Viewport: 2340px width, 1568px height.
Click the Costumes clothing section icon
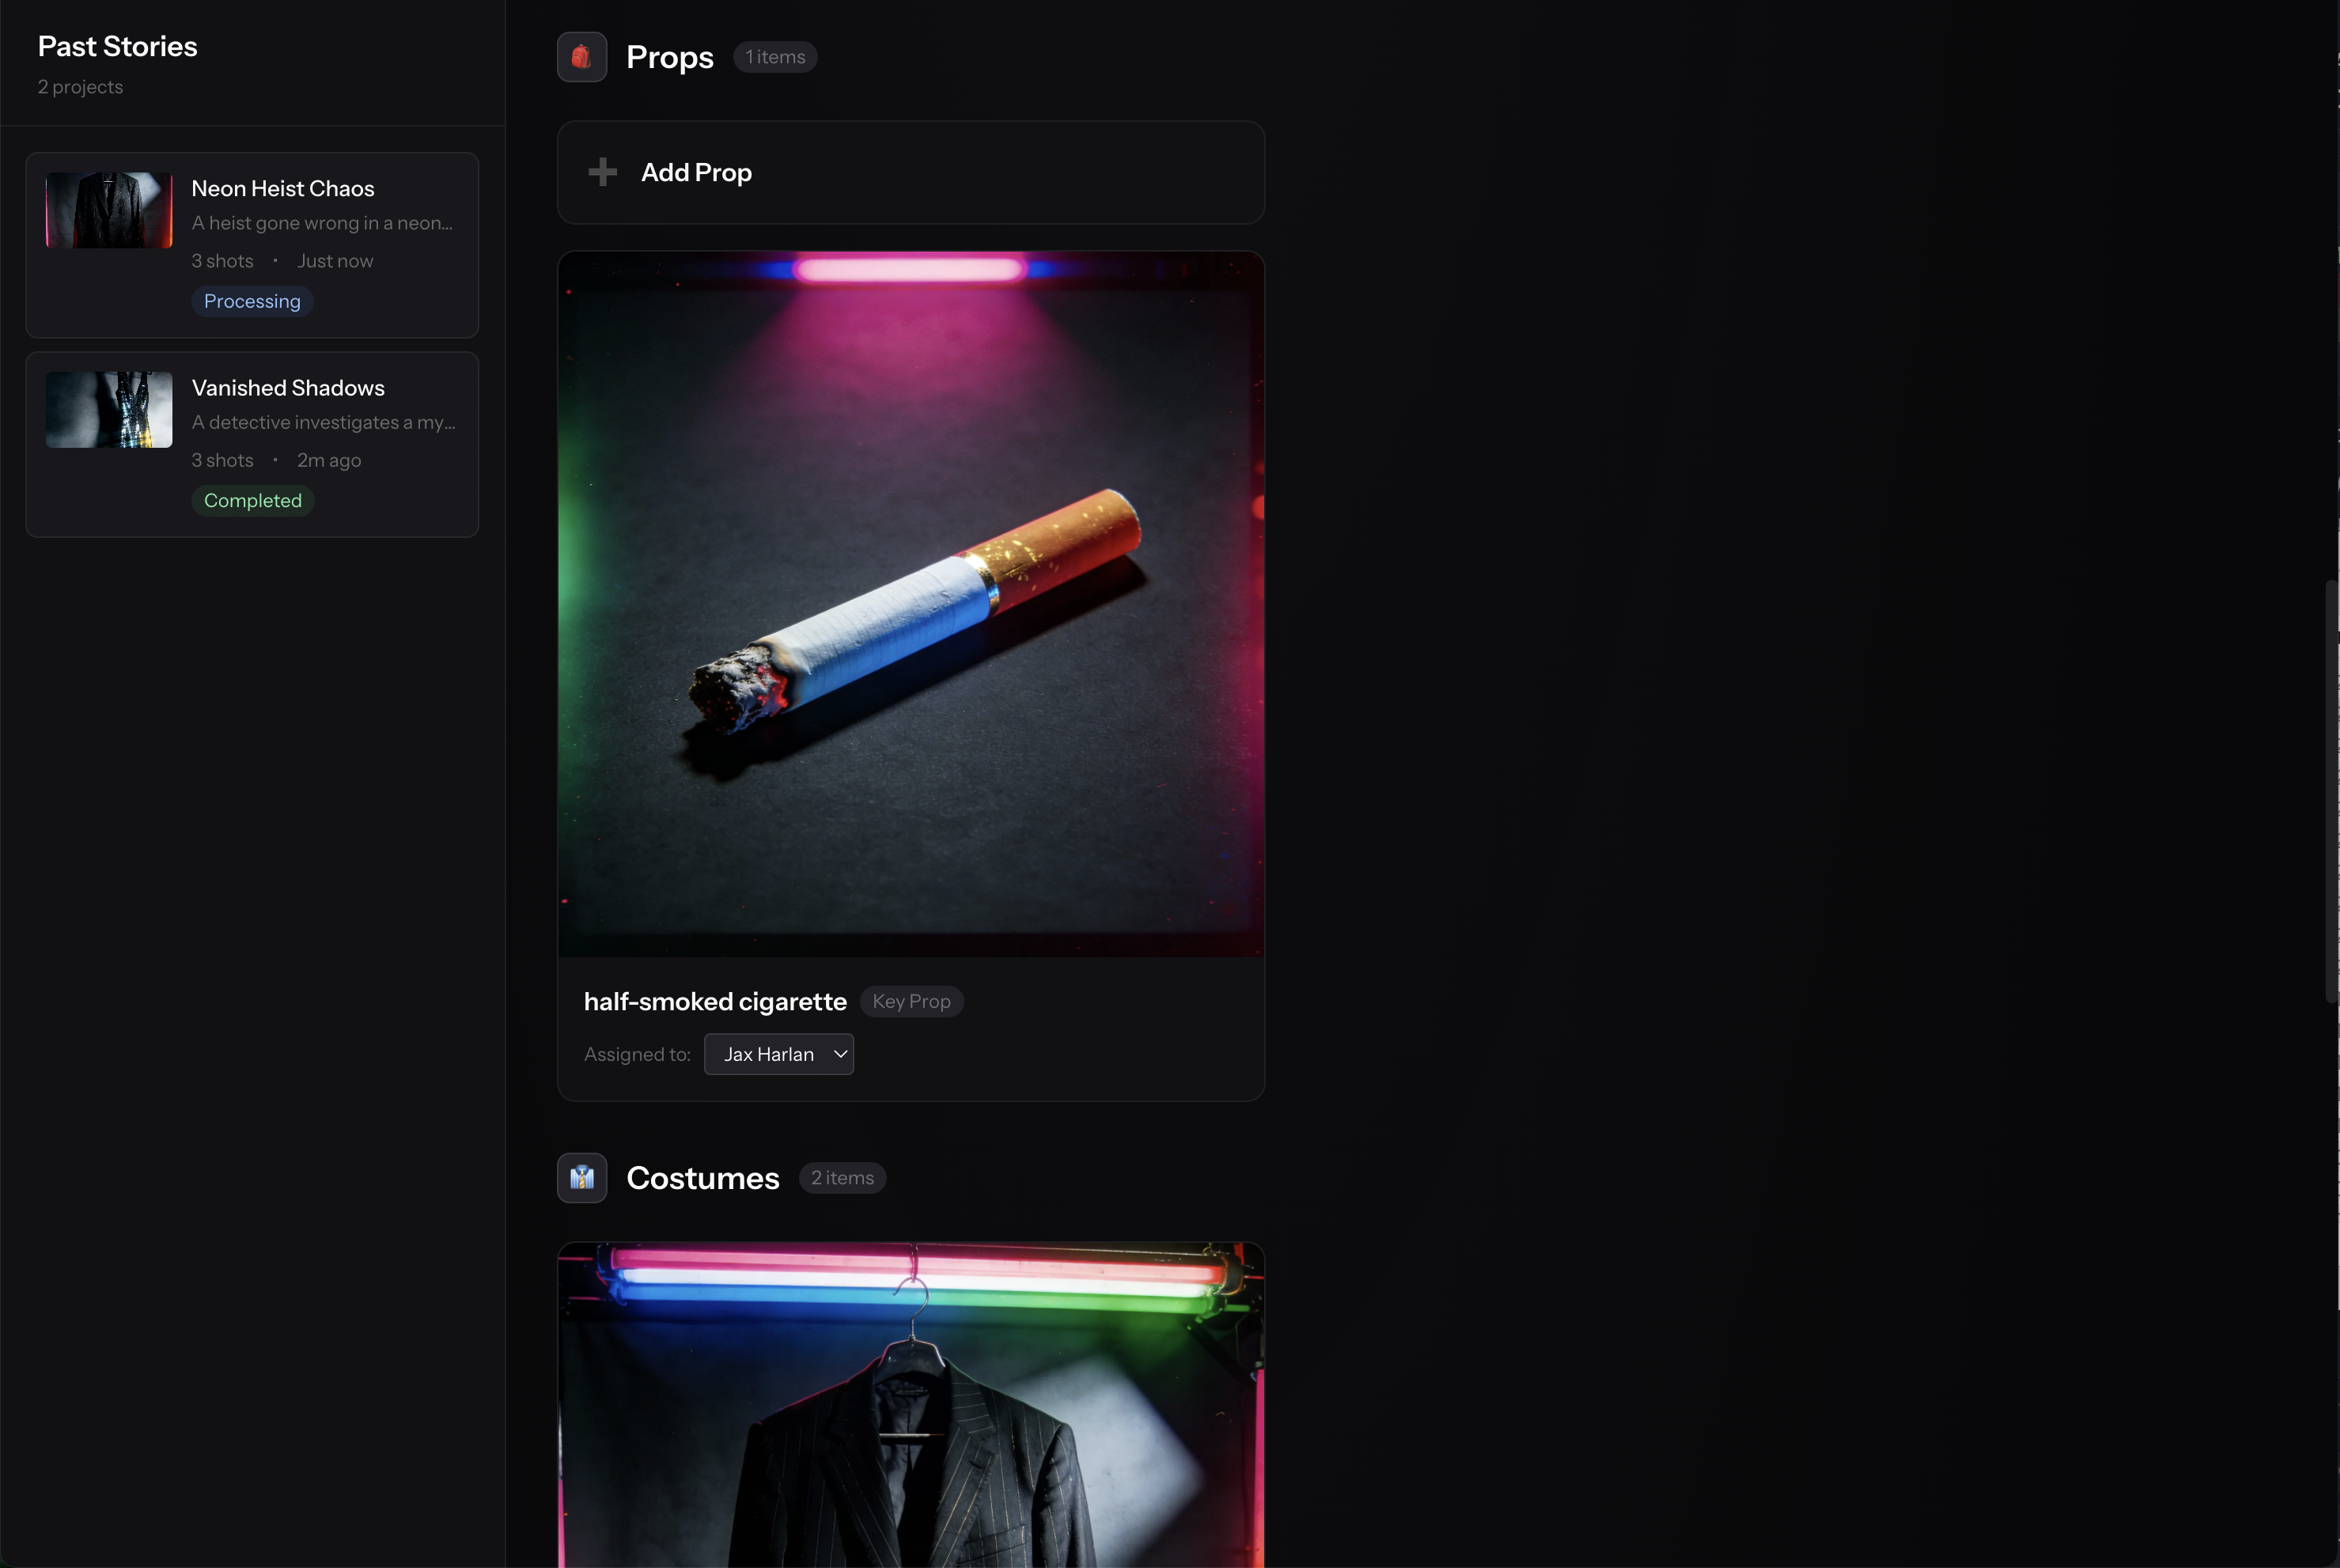[582, 1177]
